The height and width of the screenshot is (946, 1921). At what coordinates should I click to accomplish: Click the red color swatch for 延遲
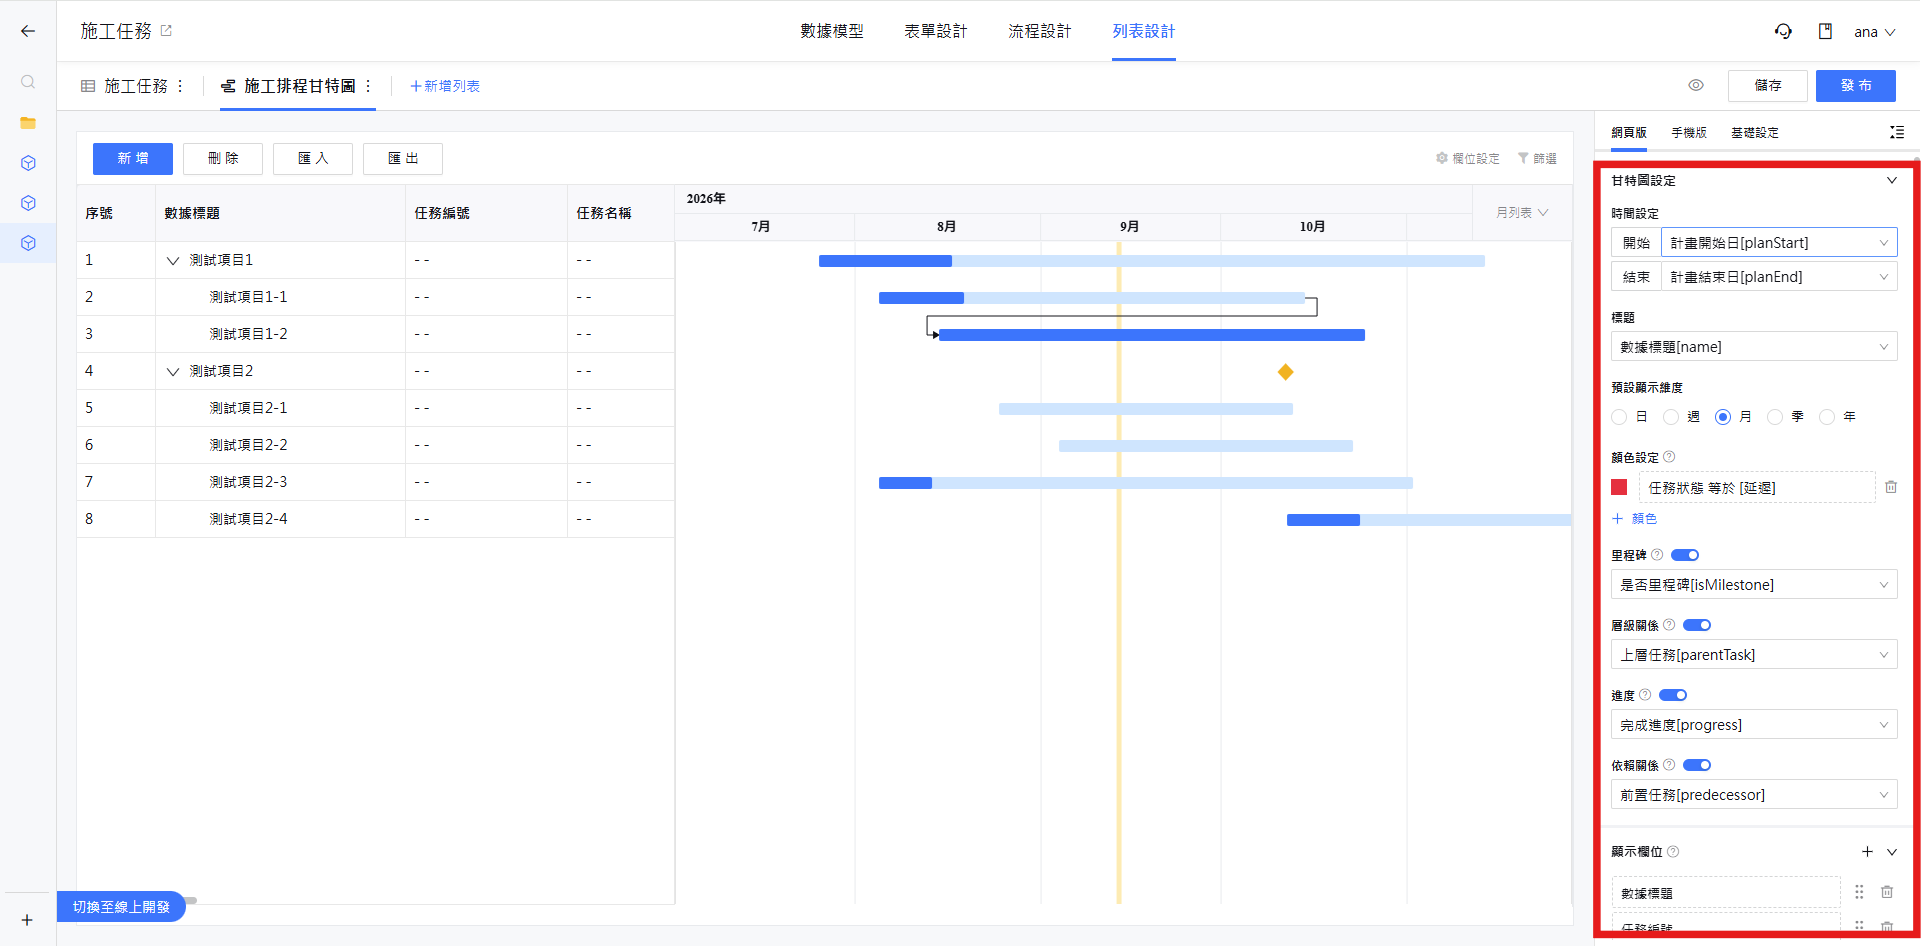click(x=1619, y=487)
